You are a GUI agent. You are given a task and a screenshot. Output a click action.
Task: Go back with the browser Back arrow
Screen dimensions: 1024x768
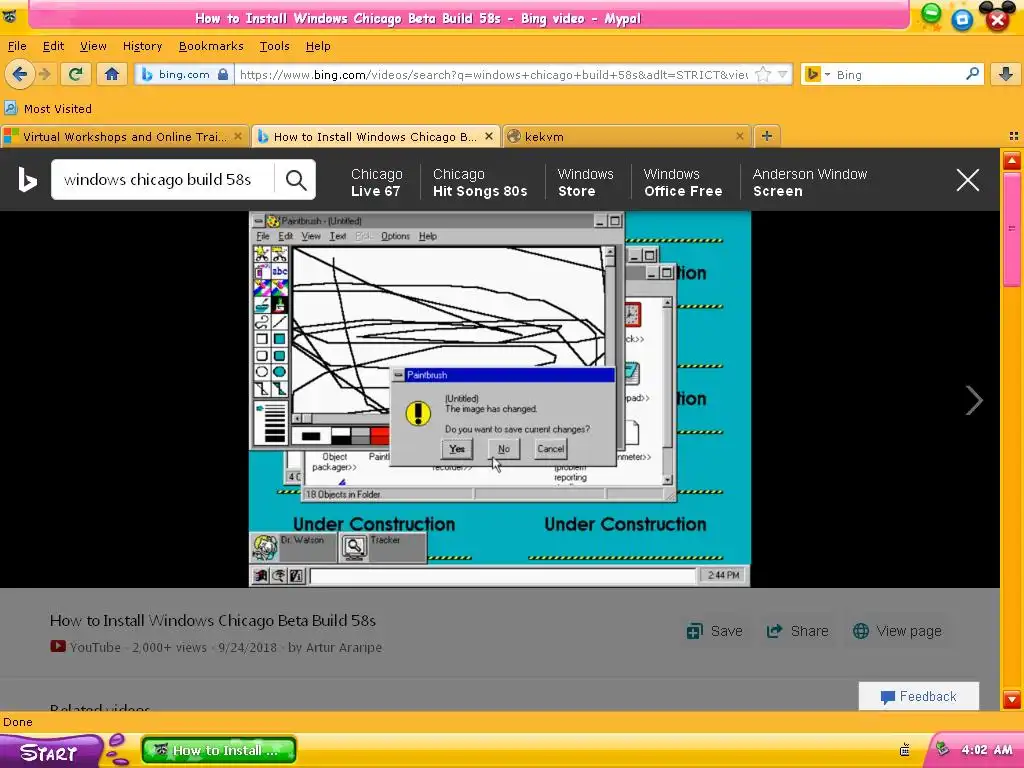tap(20, 74)
